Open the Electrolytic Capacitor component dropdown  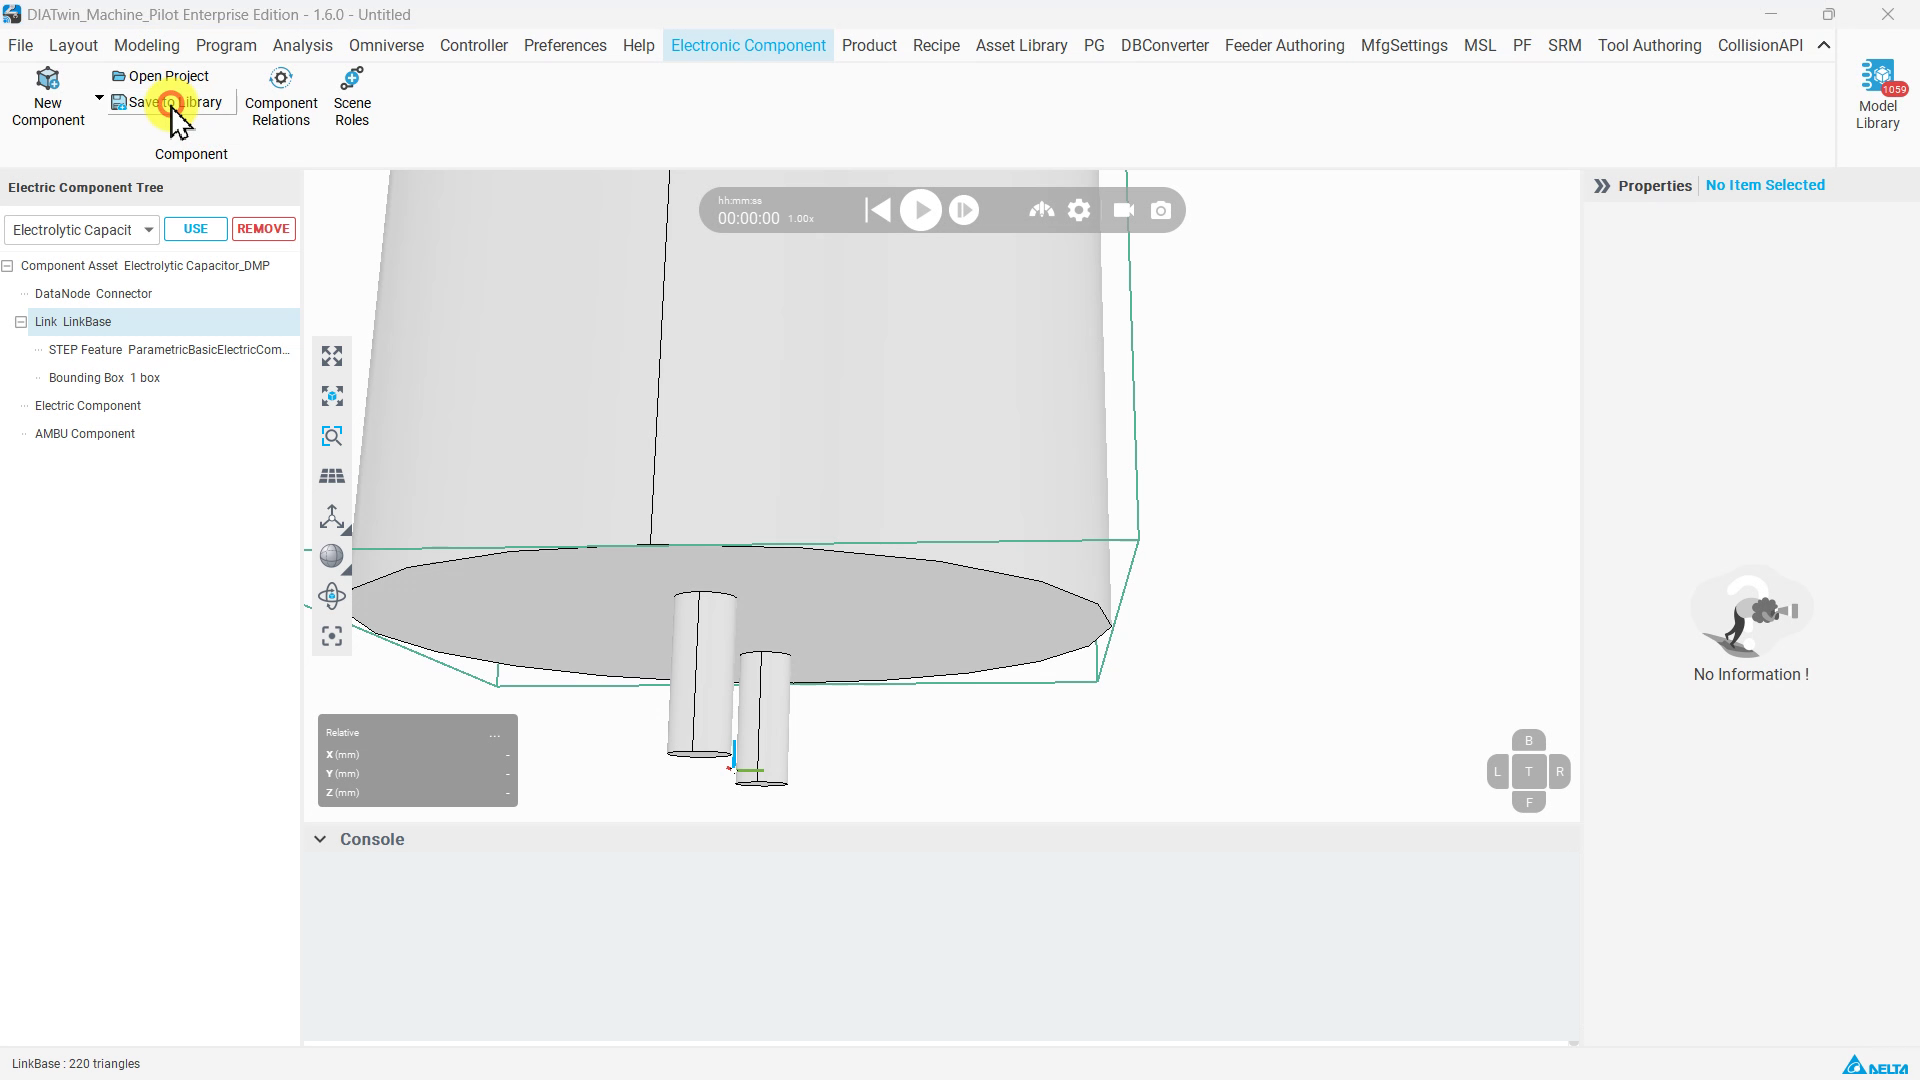click(x=82, y=230)
